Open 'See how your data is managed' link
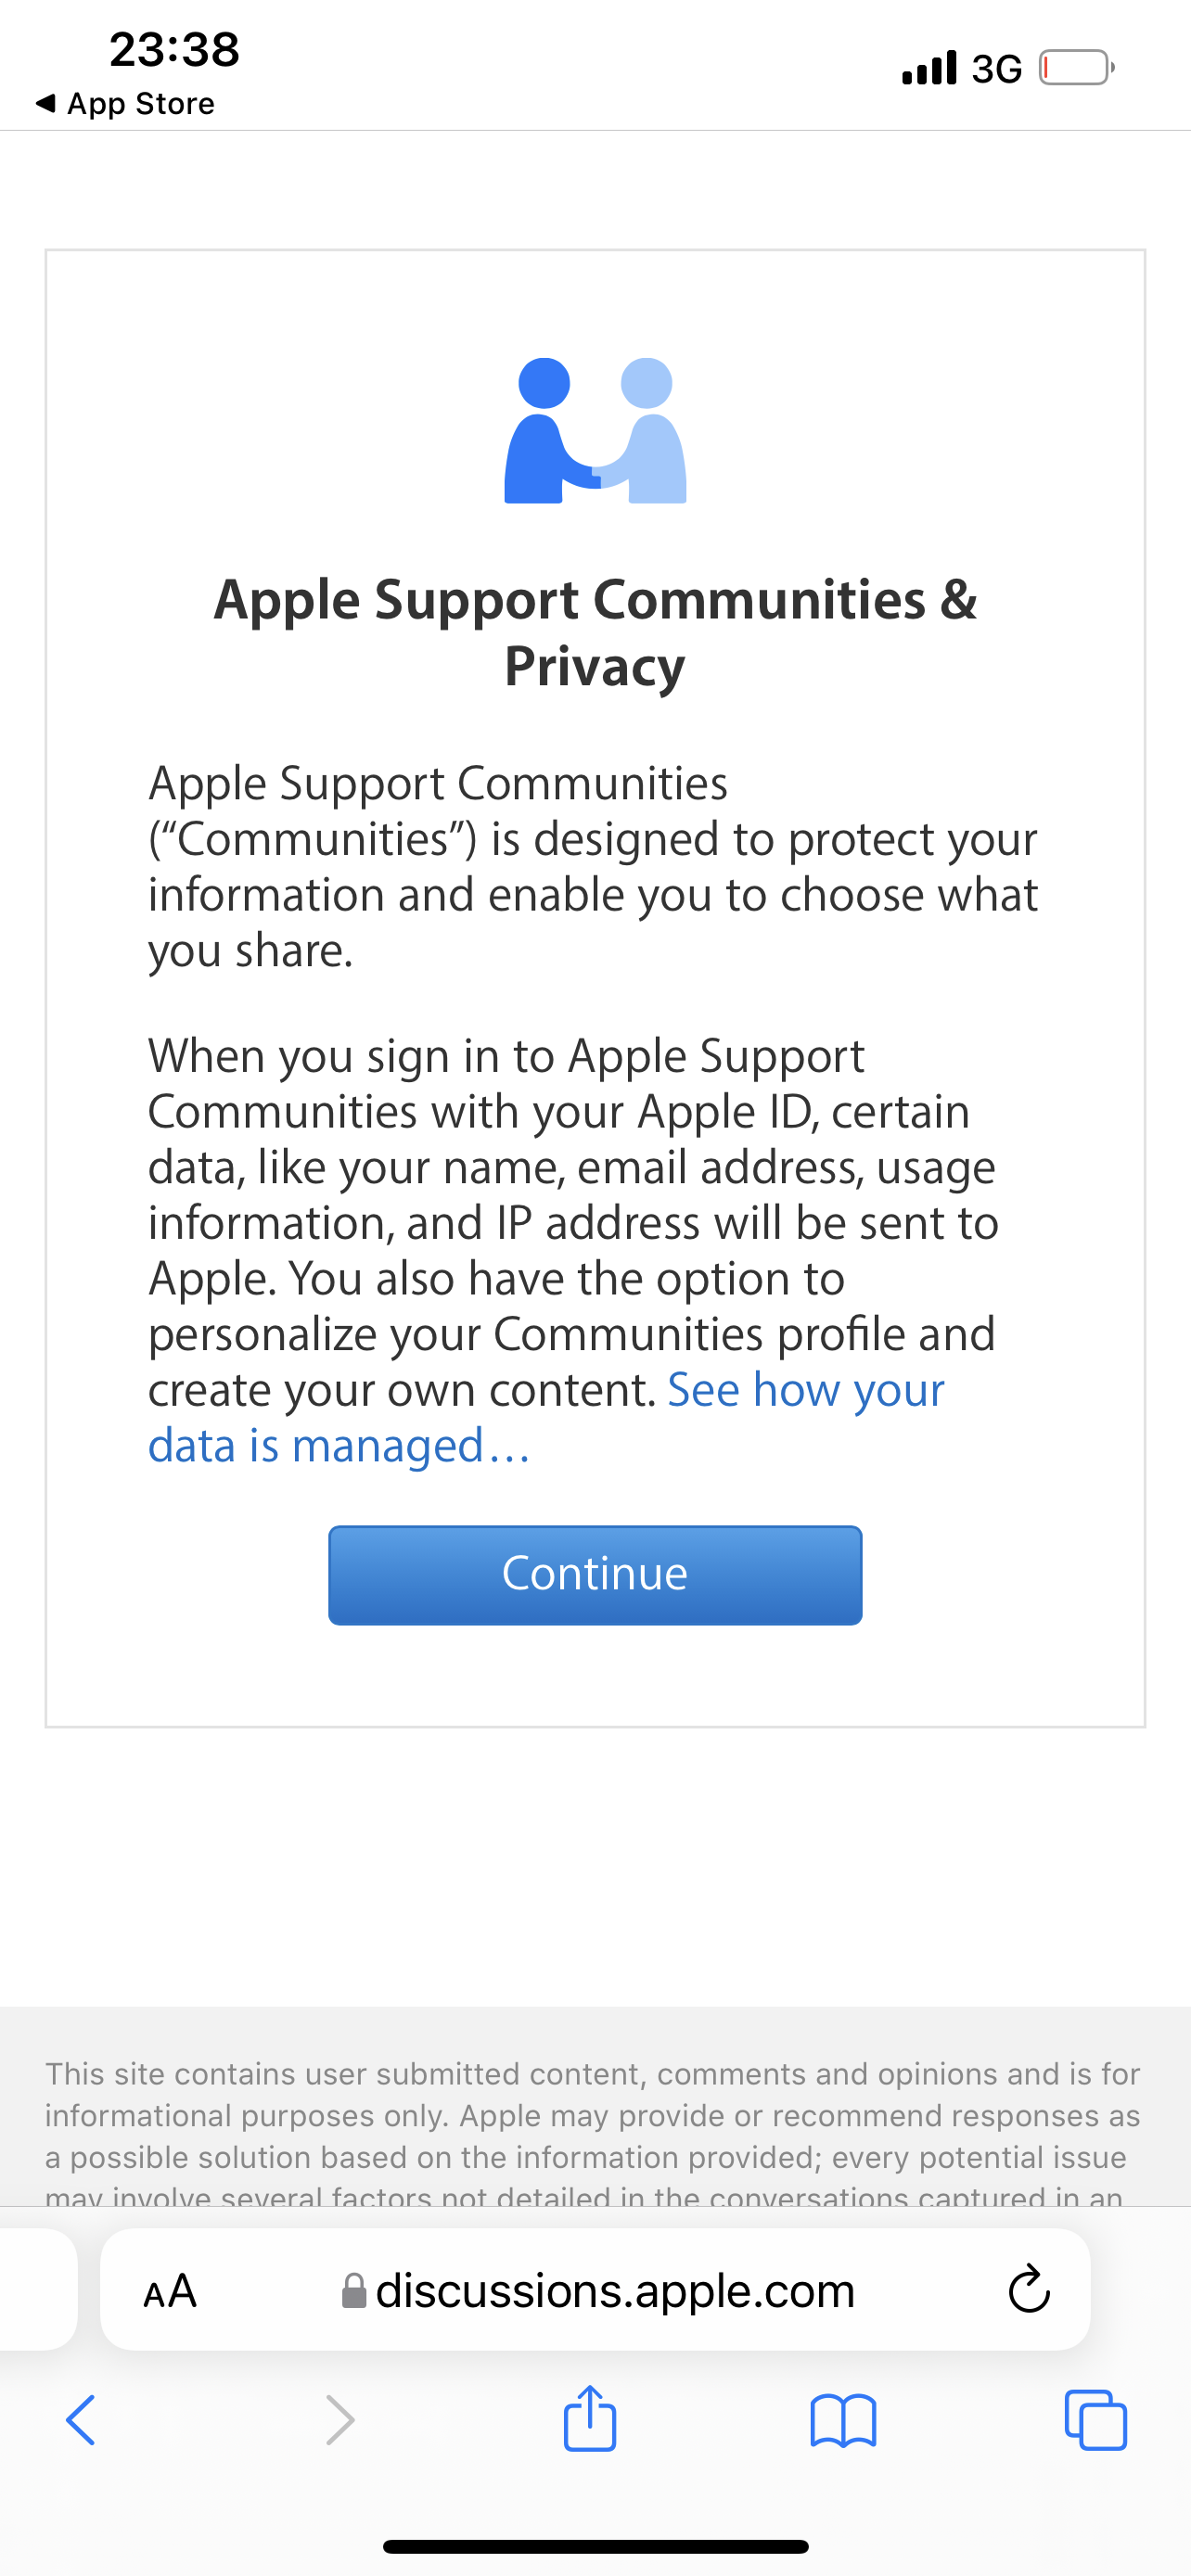The image size is (1191, 2576). point(340,1446)
